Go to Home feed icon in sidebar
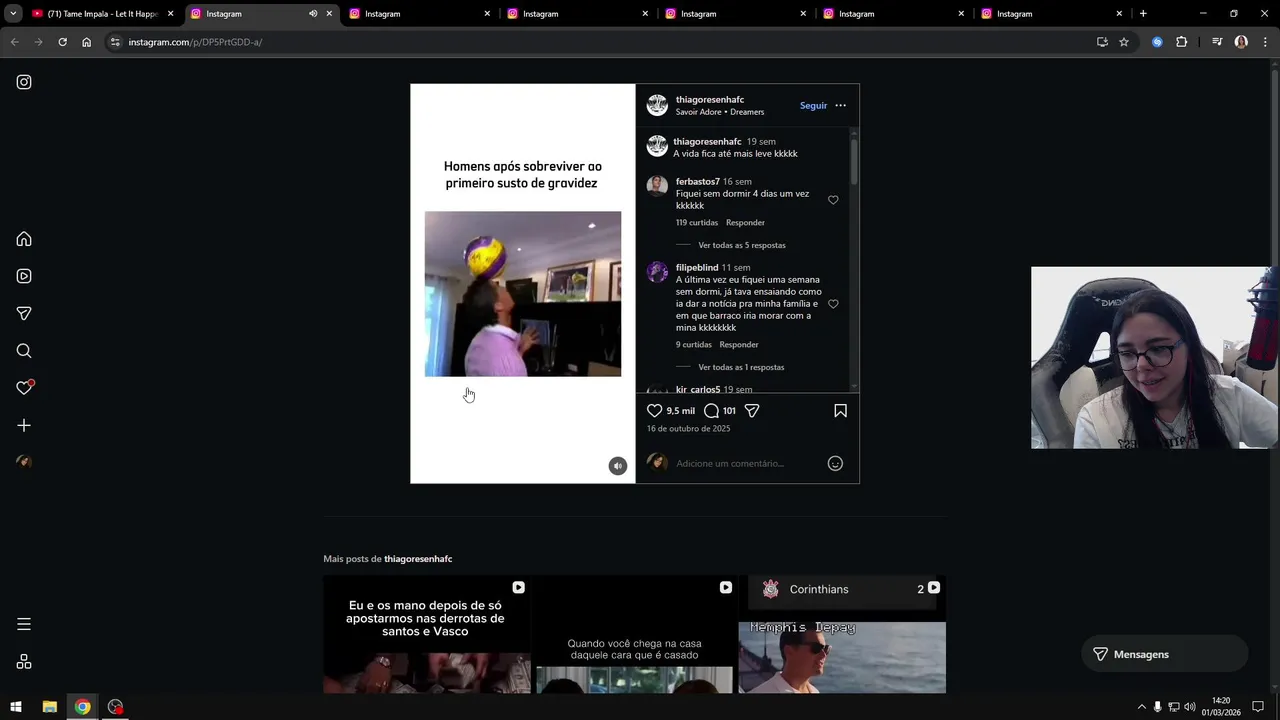 pyautogui.click(x=24, y=239)
